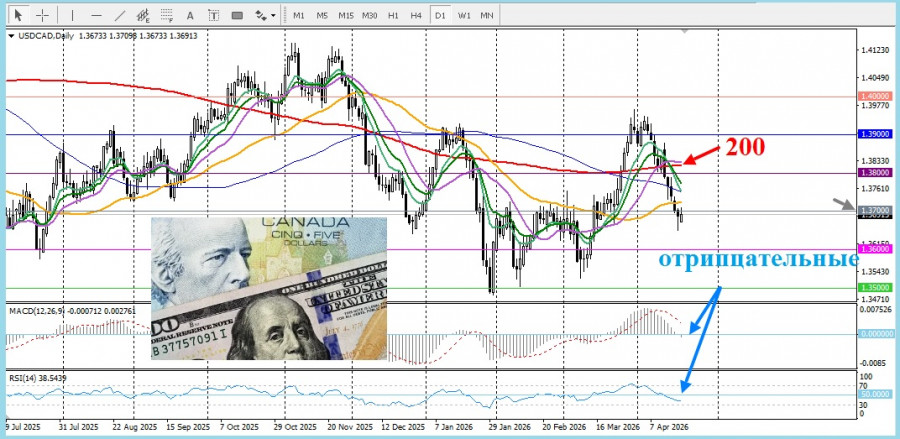Image resolution: width=900 pixels, height=439 pixels.
Task: Click the RSI(14) 38.5439 label
Action: (37, 378)
